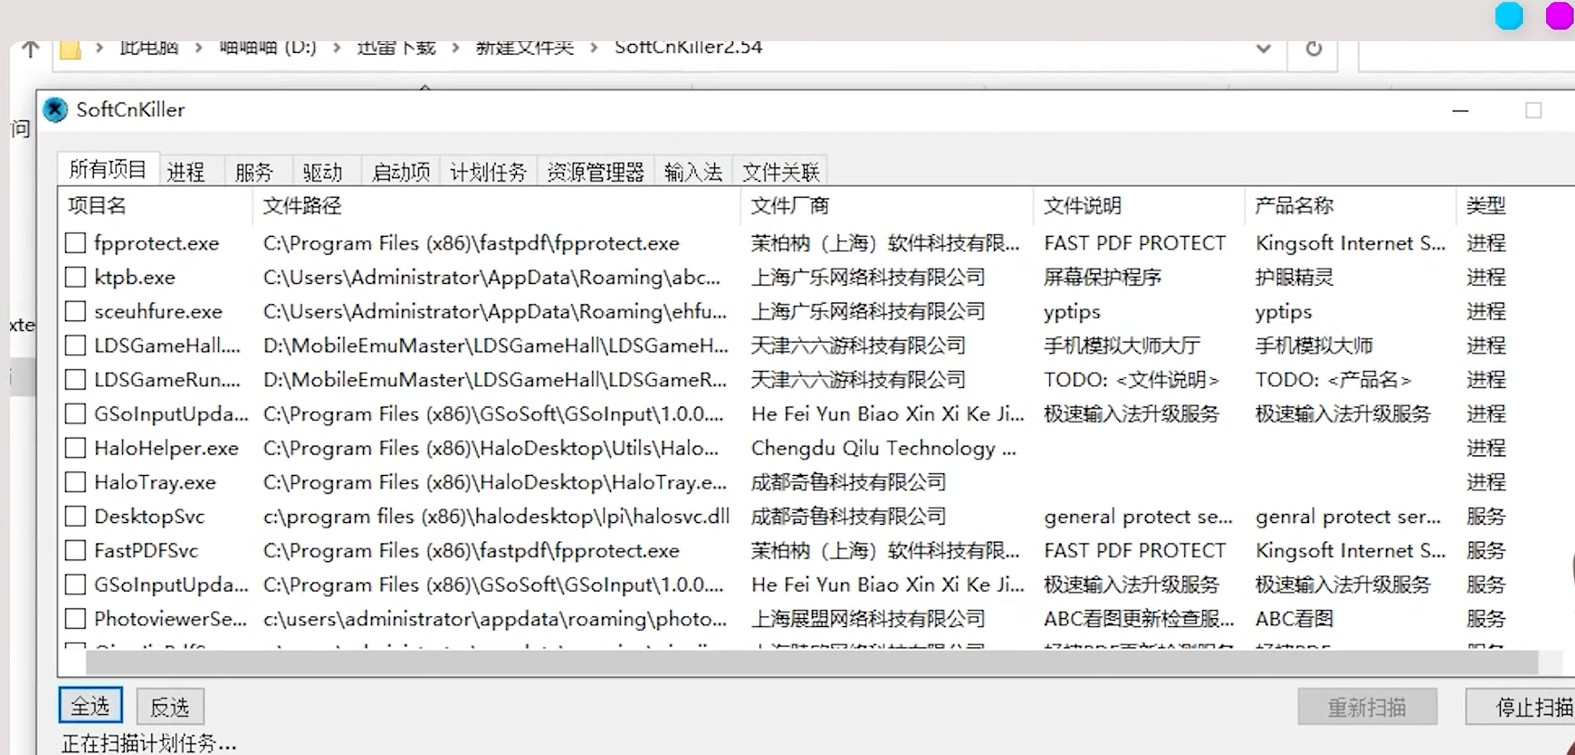Check the HaloHelper.exe checkbox
The width and height of the screenshot is (1575, 755).
coord(75,448)
